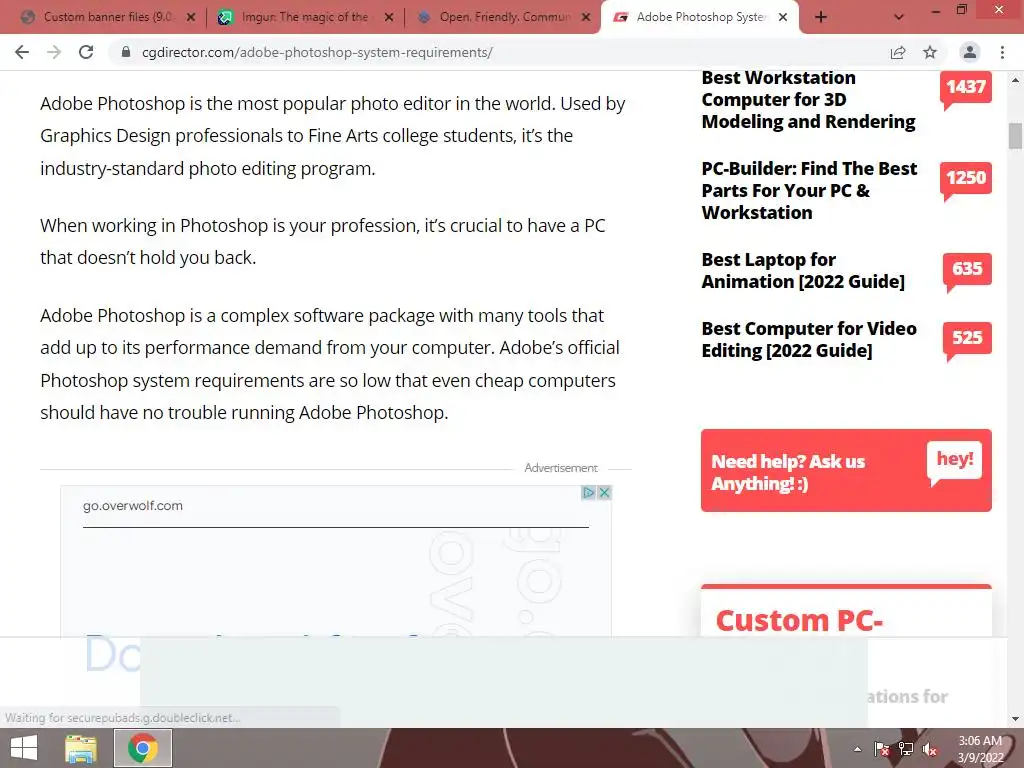Click the muted volume tray icon

[930, 749]
